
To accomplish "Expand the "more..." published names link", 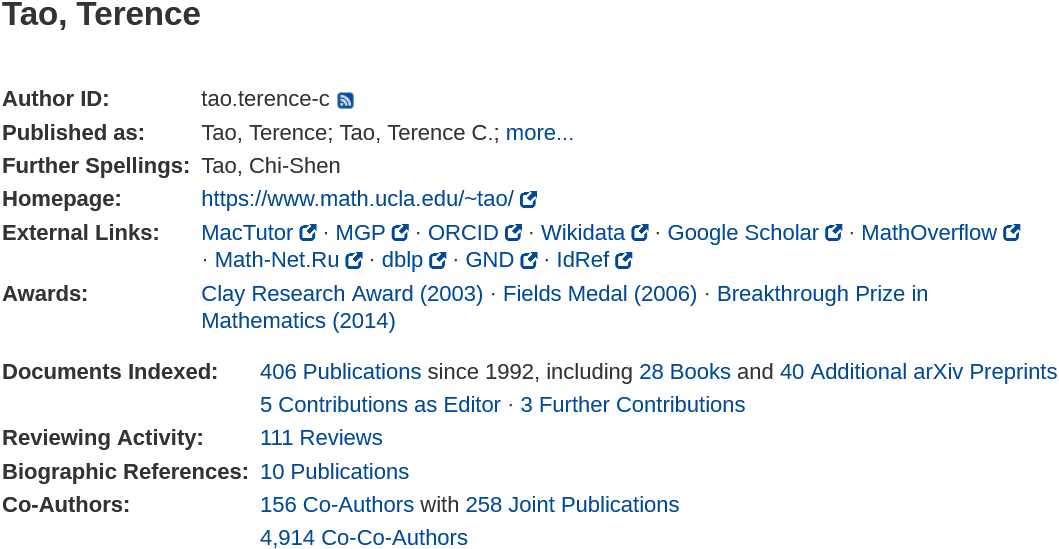I will point(539,133).
